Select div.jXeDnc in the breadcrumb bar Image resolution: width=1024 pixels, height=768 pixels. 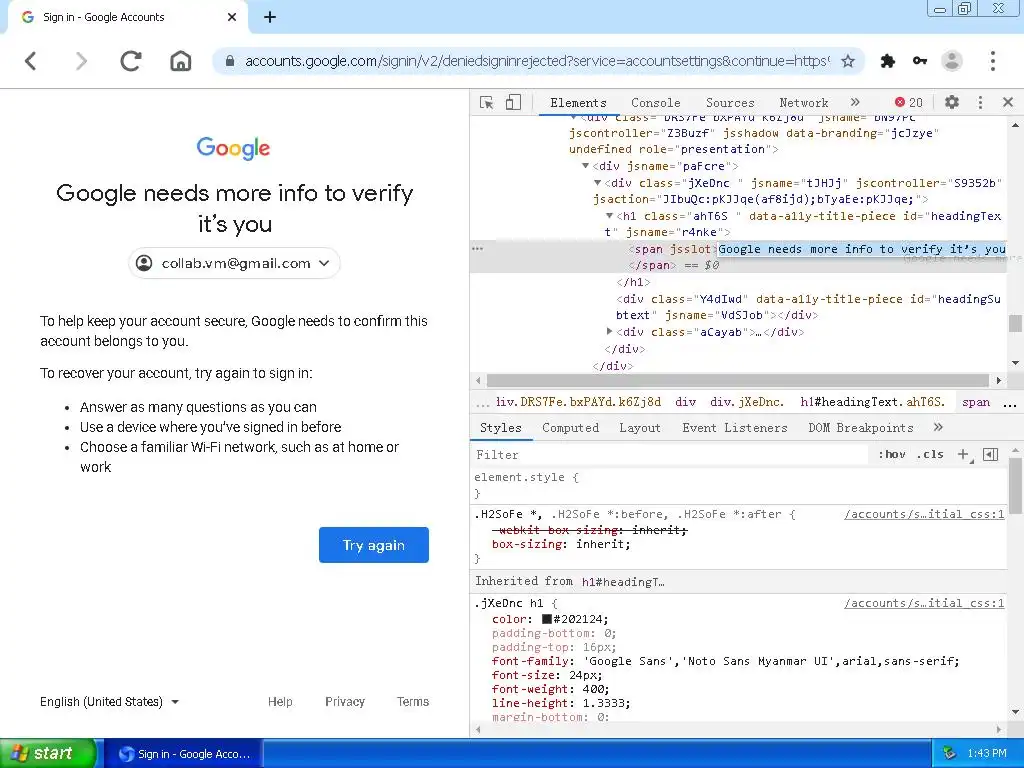tap(746, 402)
